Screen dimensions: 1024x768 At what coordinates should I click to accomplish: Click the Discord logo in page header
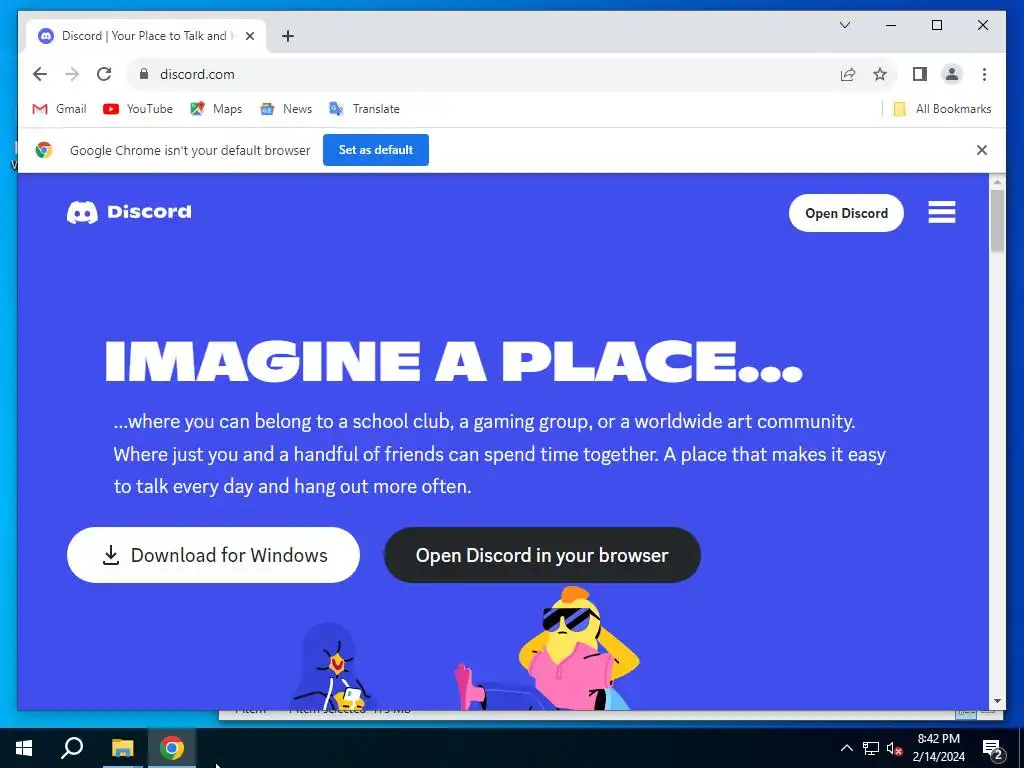[x=129, y=212]
